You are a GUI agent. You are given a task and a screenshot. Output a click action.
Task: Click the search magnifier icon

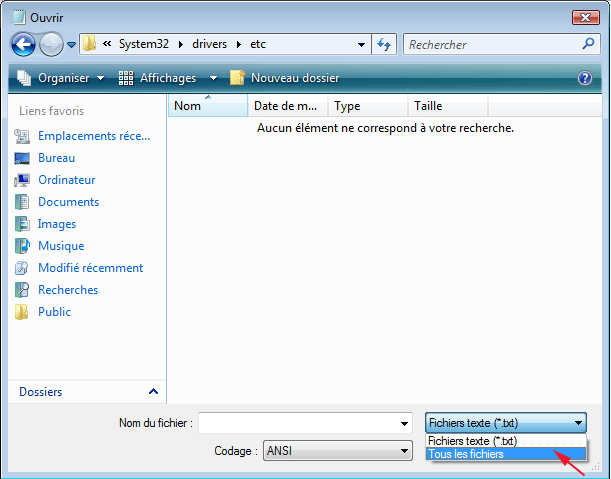pos(589,44)
